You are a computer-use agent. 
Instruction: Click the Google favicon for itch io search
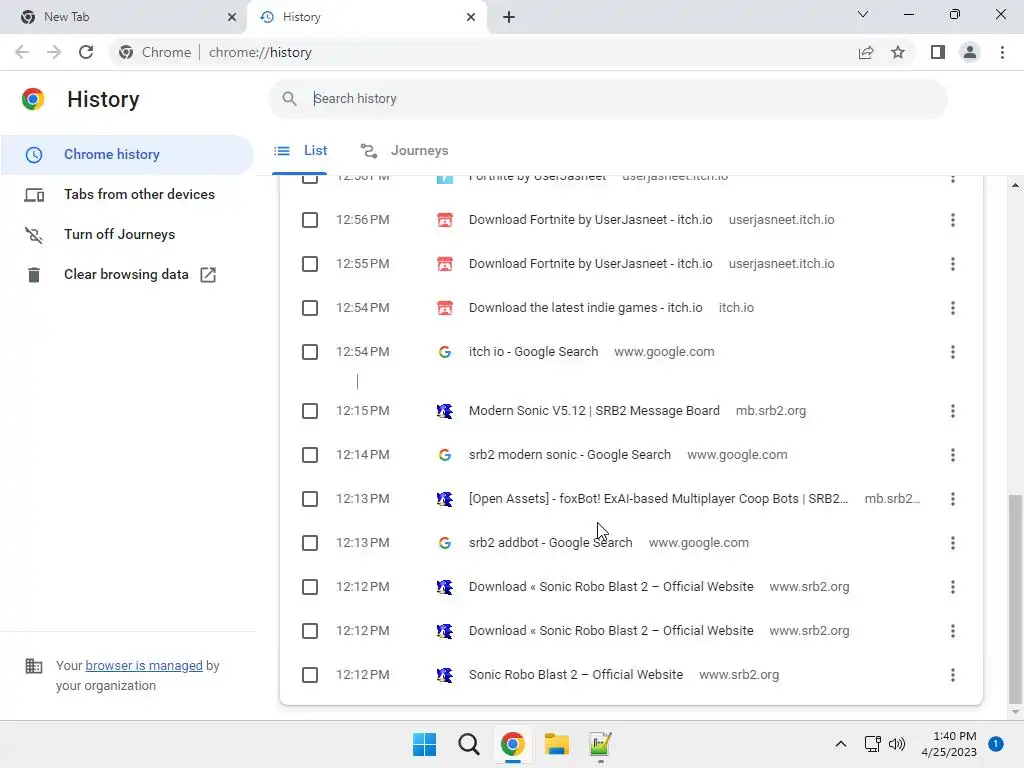click(x=445, y=352)
